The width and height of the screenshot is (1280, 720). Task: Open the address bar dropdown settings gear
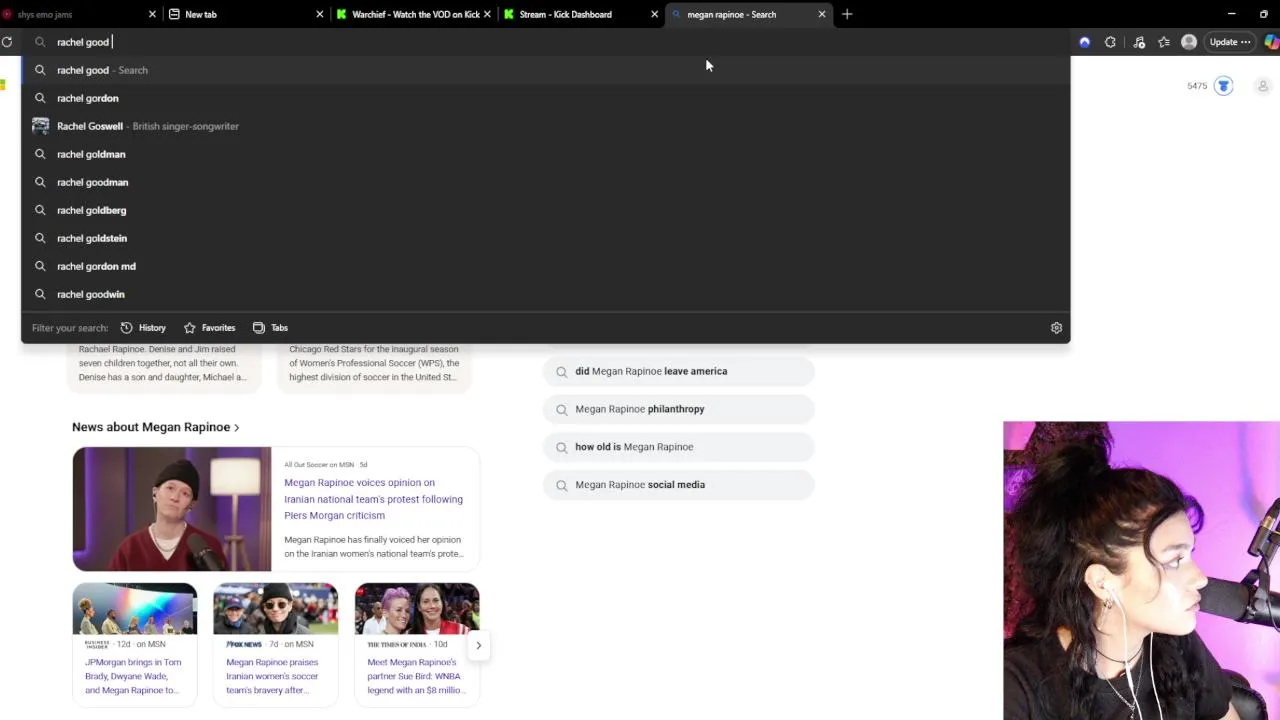pyautogui.click(x=1056, y=328)
